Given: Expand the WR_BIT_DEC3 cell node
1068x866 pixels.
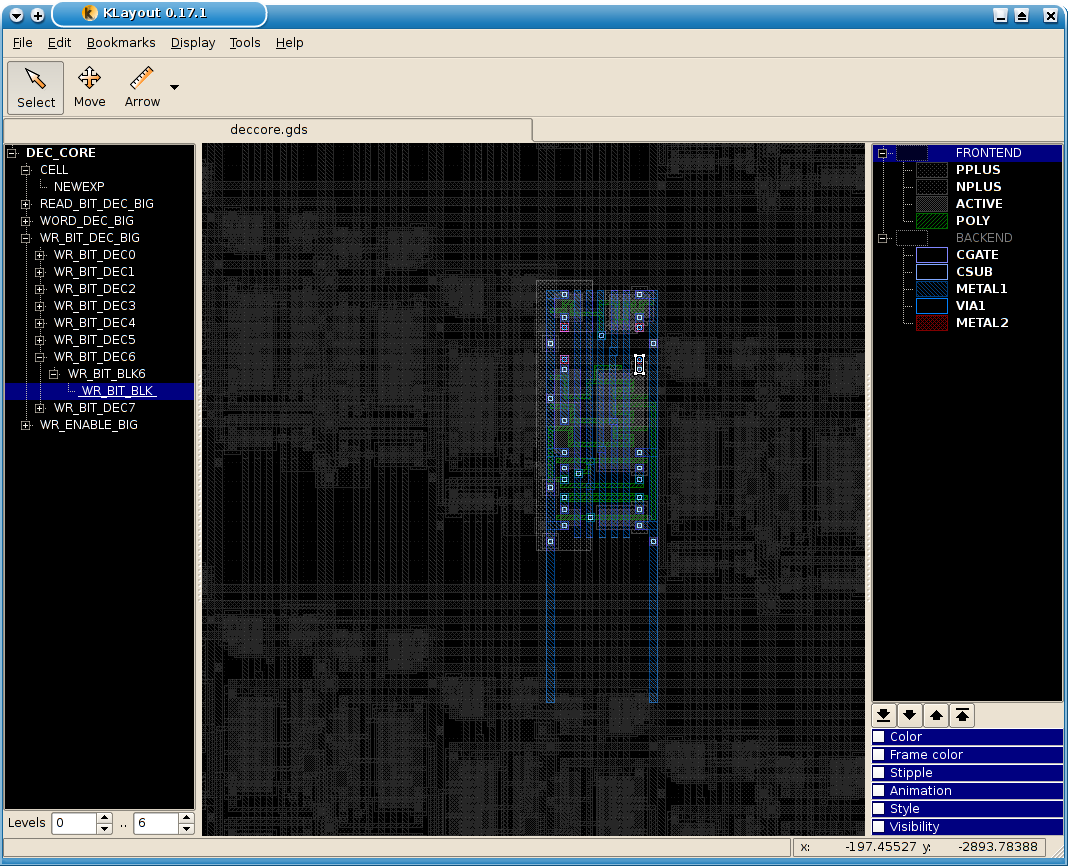Looking at the screenshot, I should pos(40,306).
